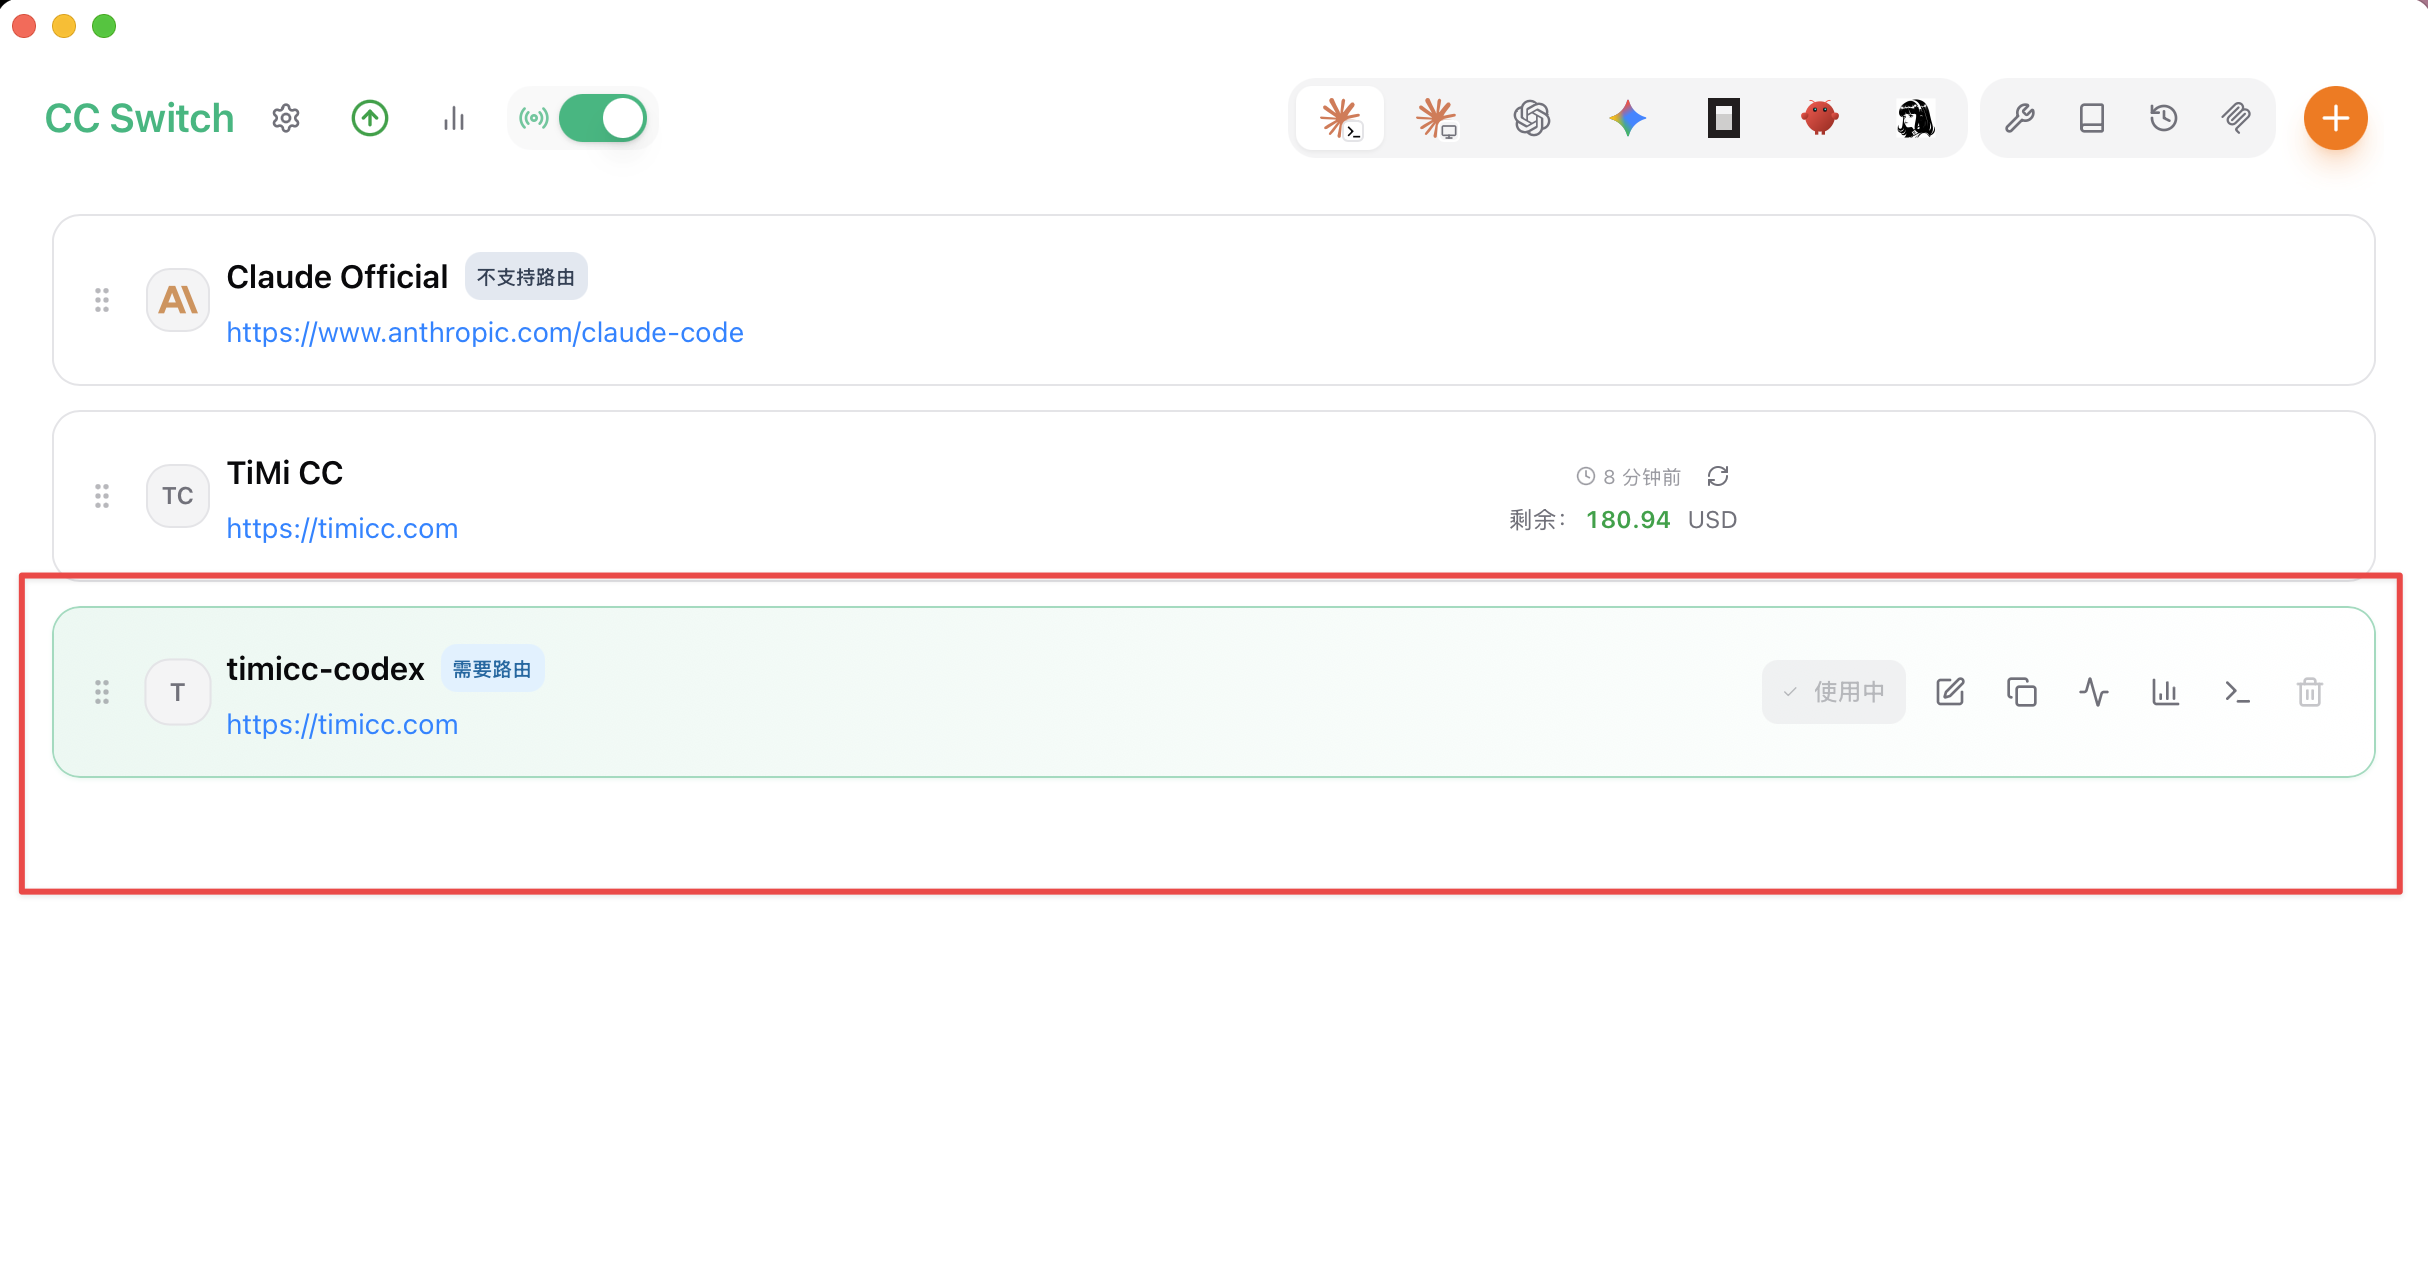Select the Claude Desktop app tab

click(1436, 118)
